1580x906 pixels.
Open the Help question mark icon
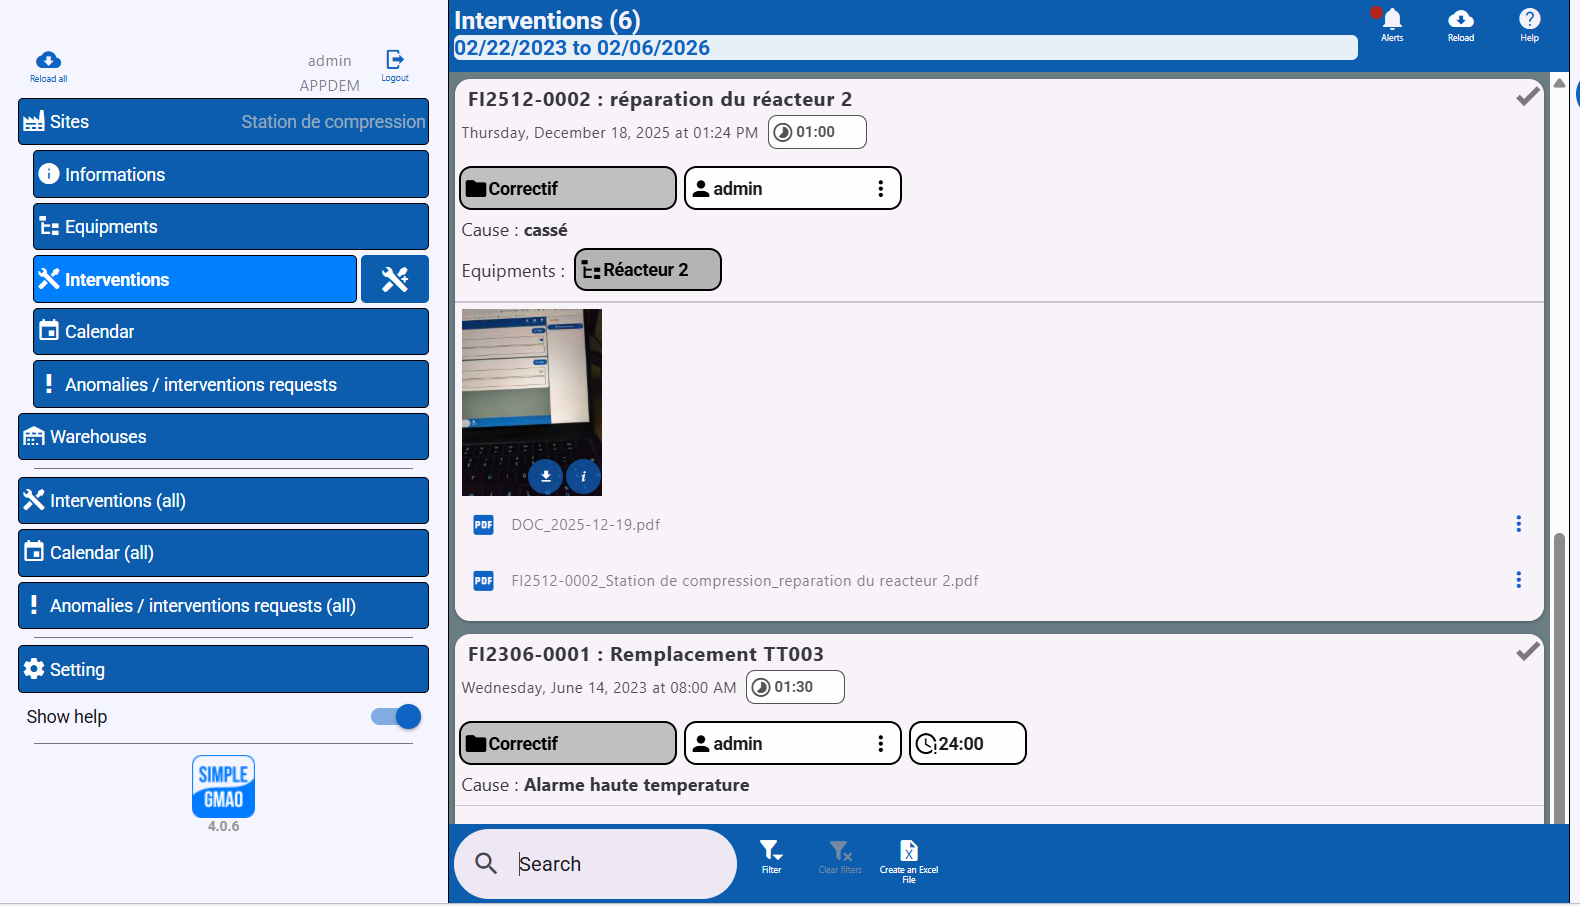point(1530,19)
